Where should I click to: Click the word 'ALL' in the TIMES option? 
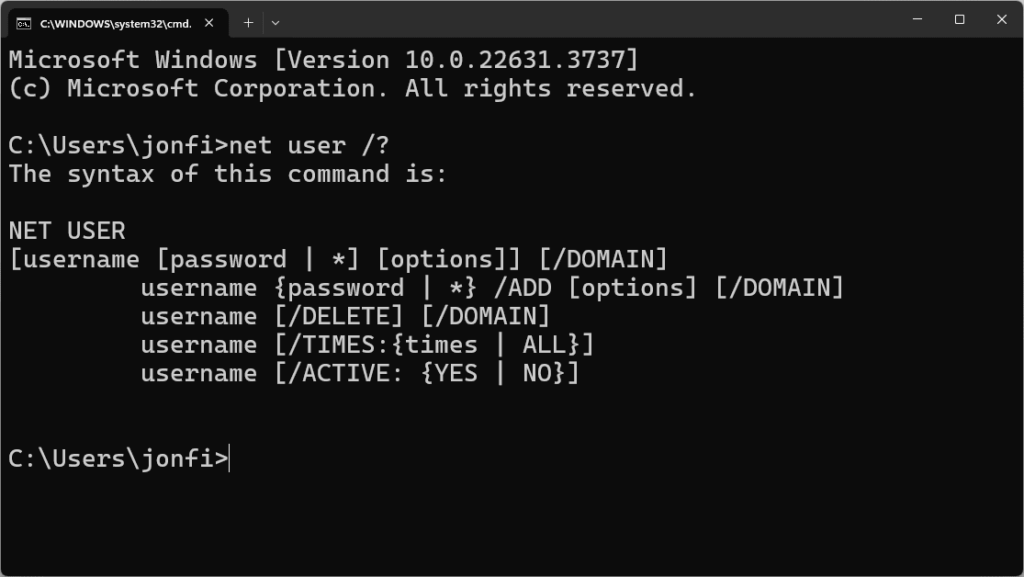pyautogui.click(x=544, y=345)
